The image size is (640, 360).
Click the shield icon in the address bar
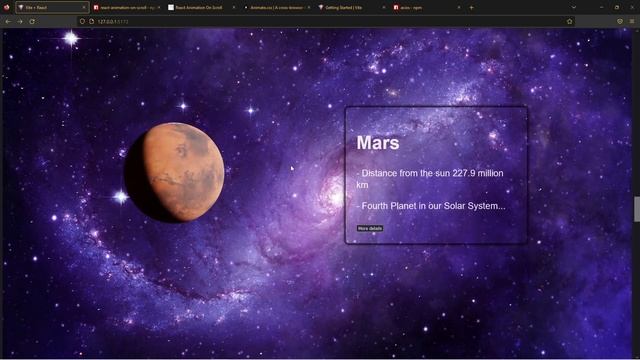point(82,21)
